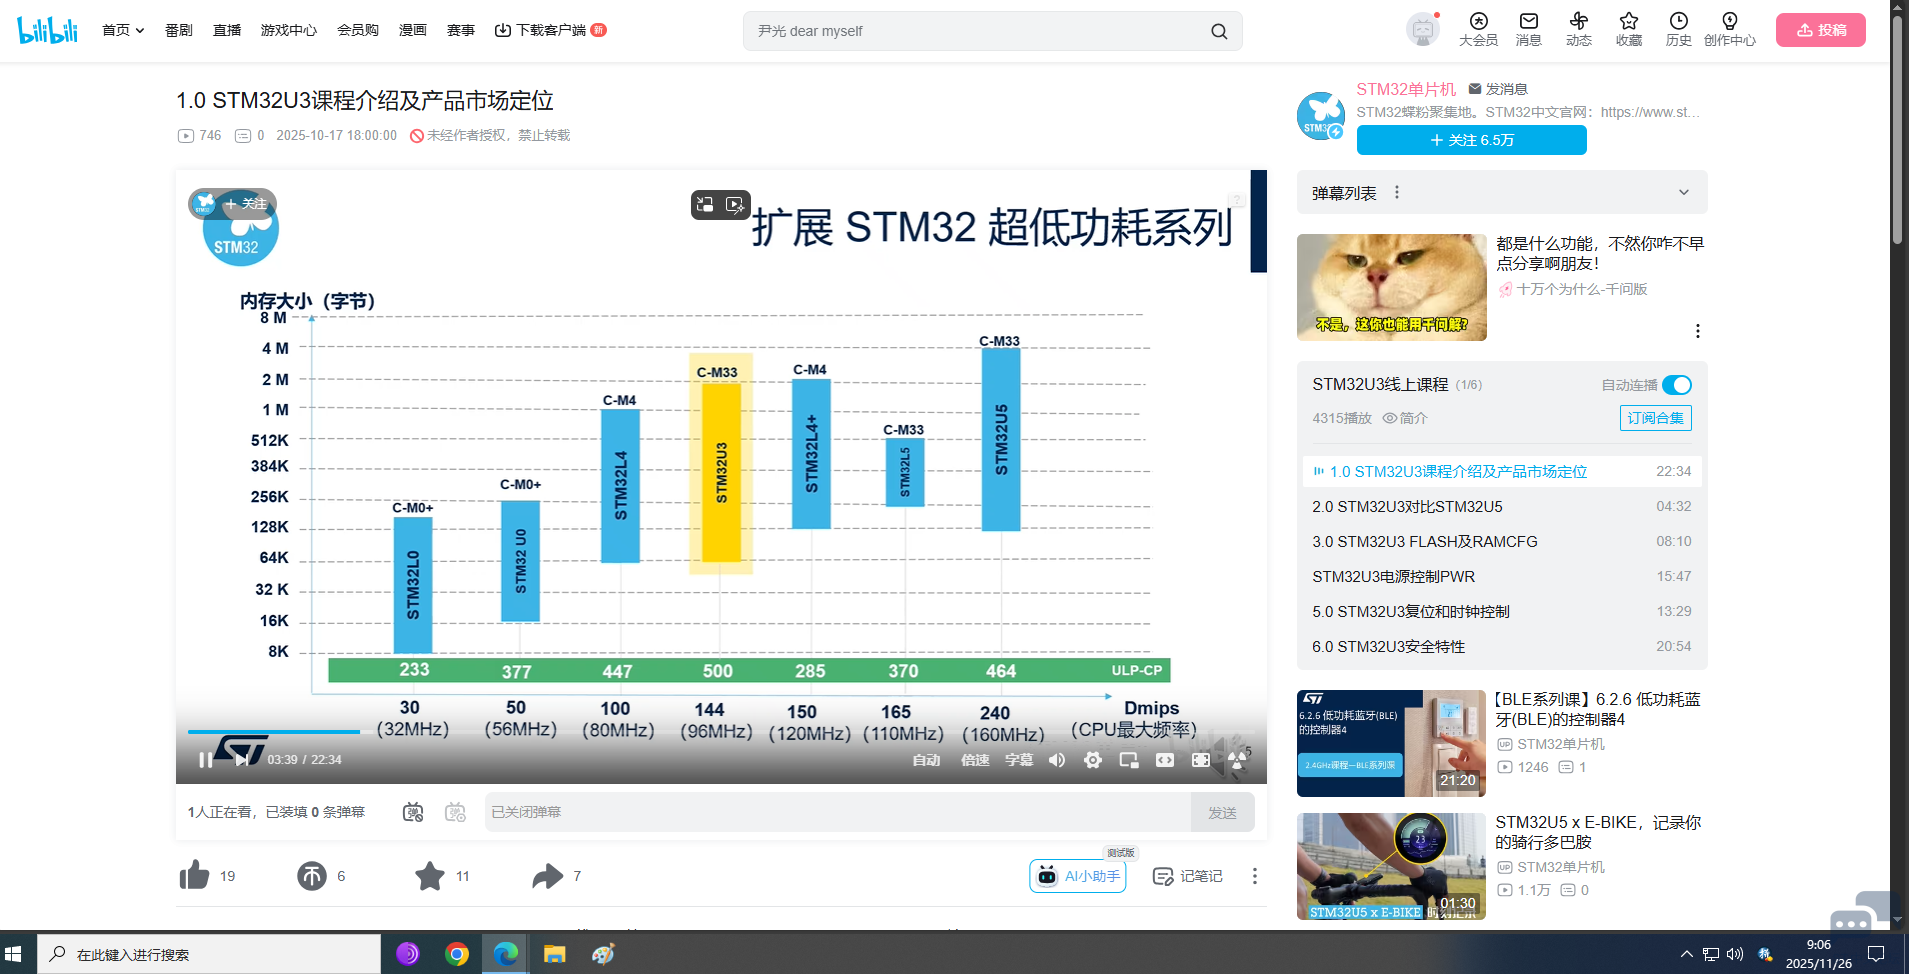The height and width of the screenshot is (974, 1909).
Task: Switch to web fullscreen mode
Action: (1164, 760)
